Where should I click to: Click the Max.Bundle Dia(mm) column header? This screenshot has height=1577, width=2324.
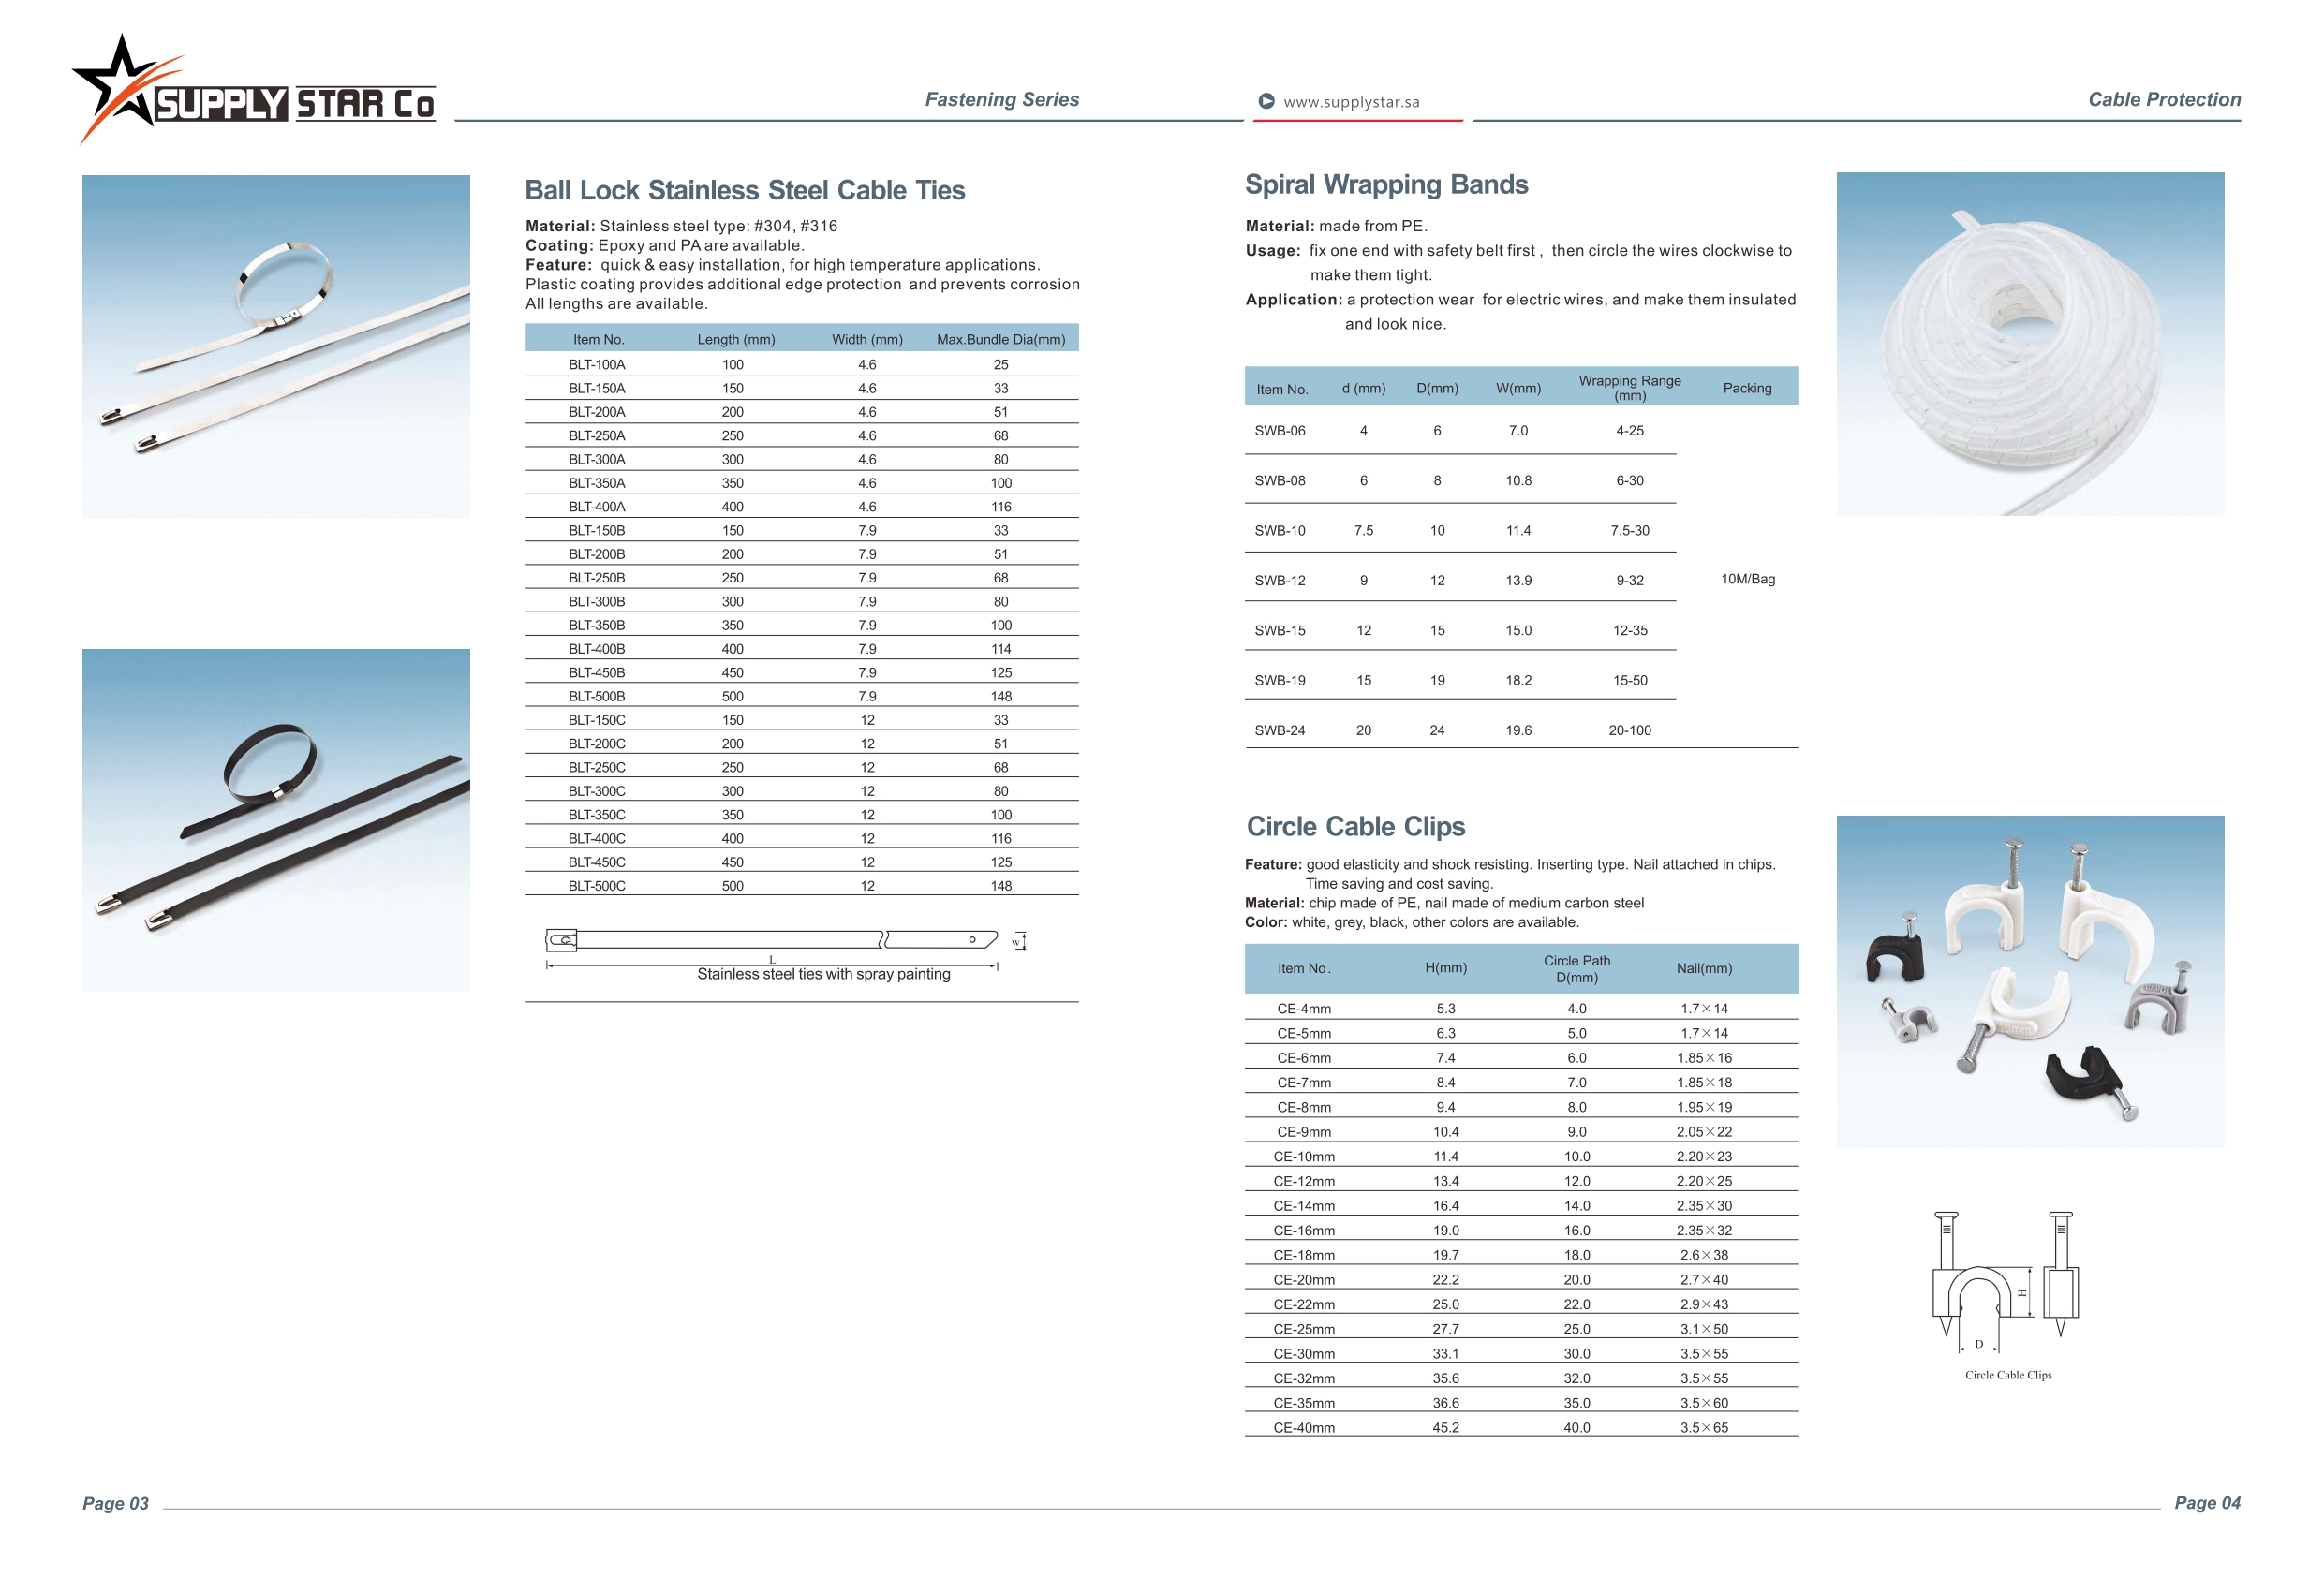click(1001, 340)
